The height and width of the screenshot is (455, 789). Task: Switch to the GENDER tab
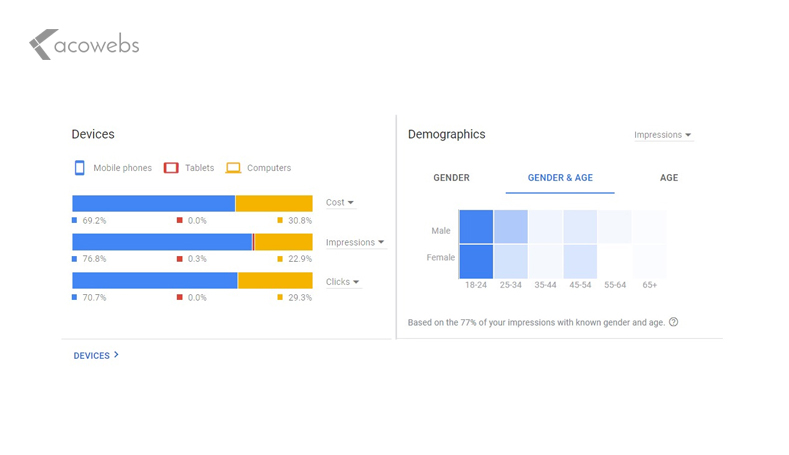click(451, 178)
